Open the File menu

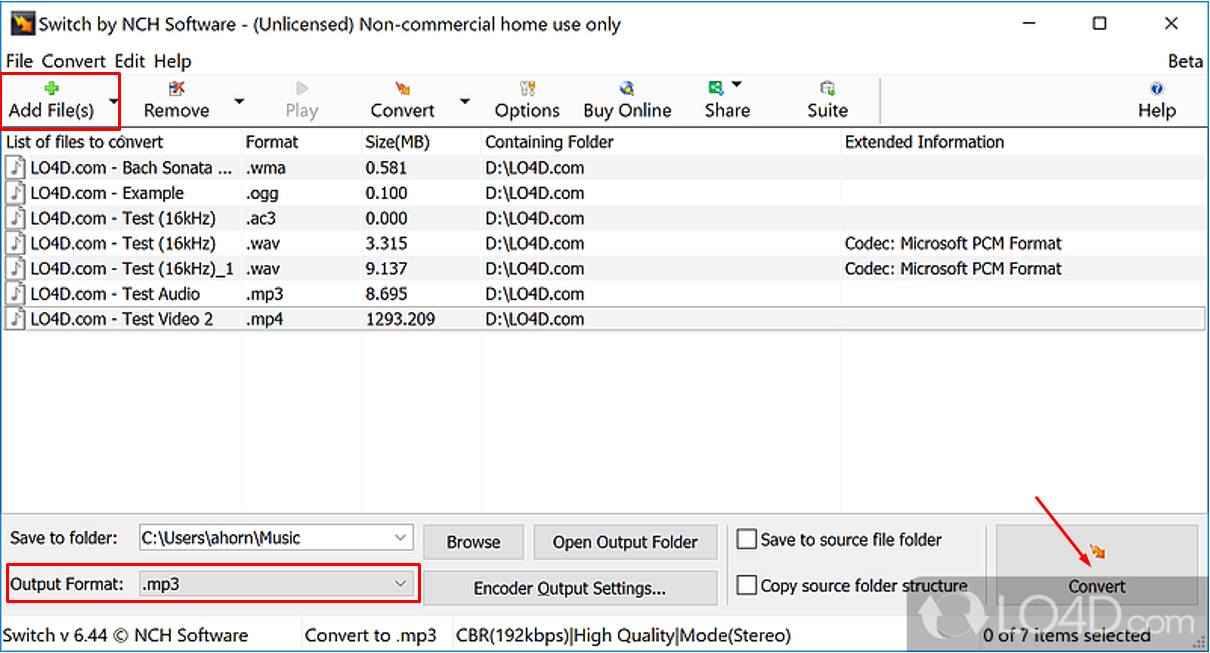point(19,61)
